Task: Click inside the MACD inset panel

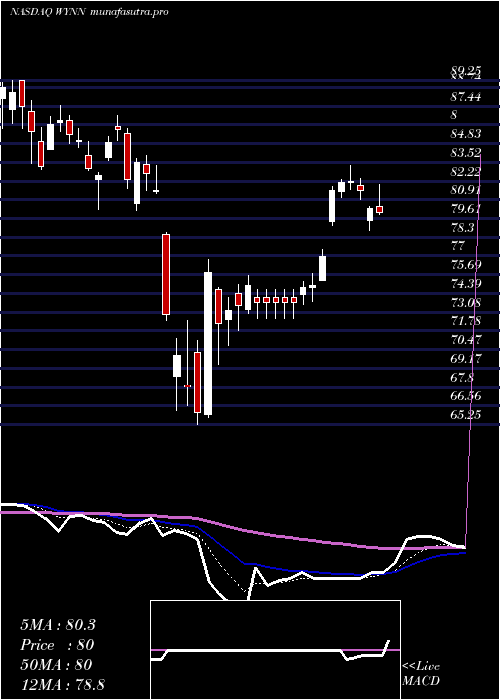Action: [275, 650]
